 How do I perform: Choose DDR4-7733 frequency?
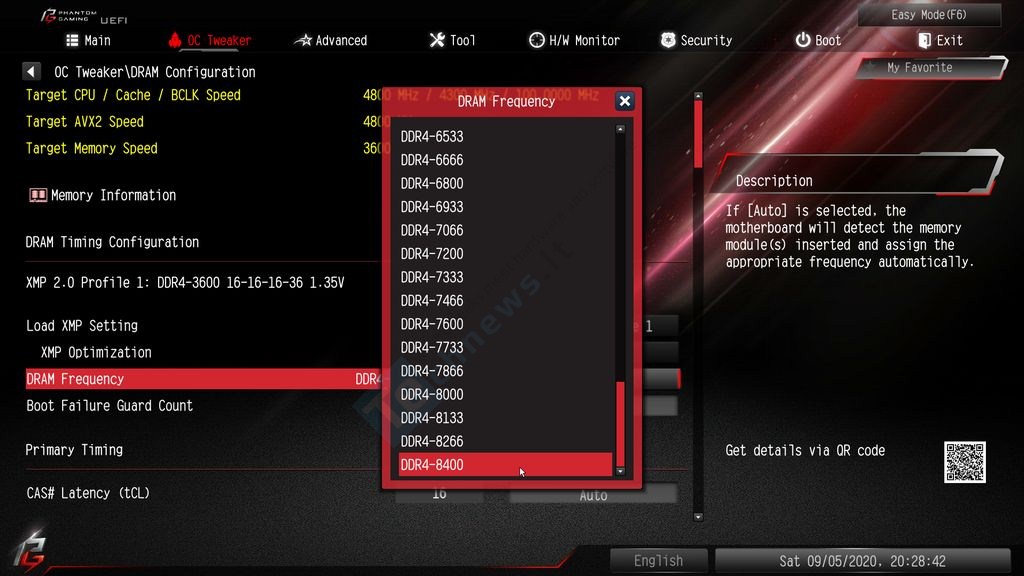coord(505,348)
